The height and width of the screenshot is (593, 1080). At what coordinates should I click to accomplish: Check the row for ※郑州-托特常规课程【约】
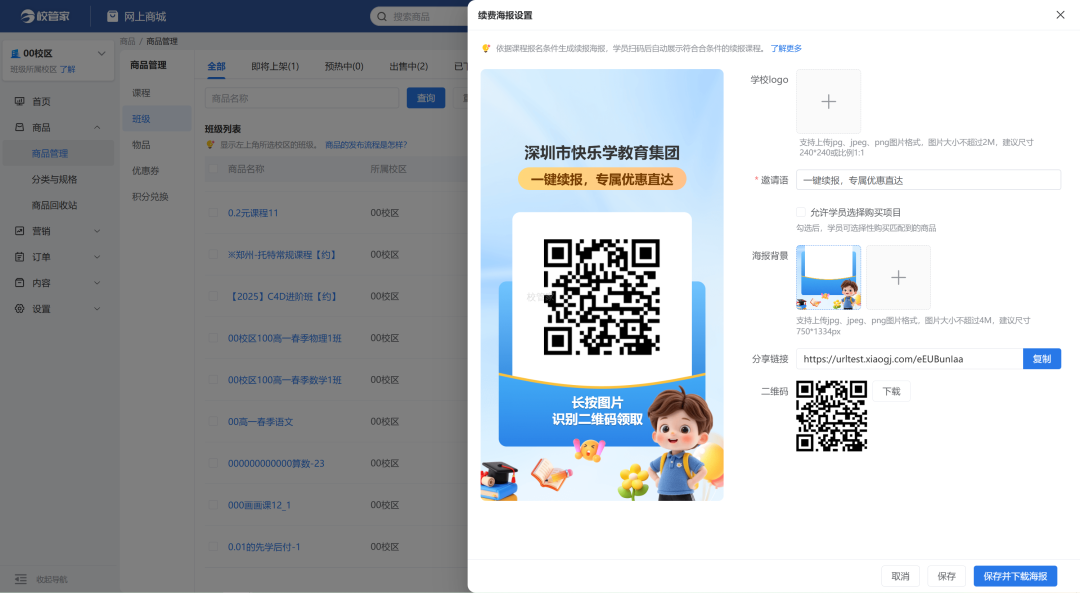click(213, 254)
